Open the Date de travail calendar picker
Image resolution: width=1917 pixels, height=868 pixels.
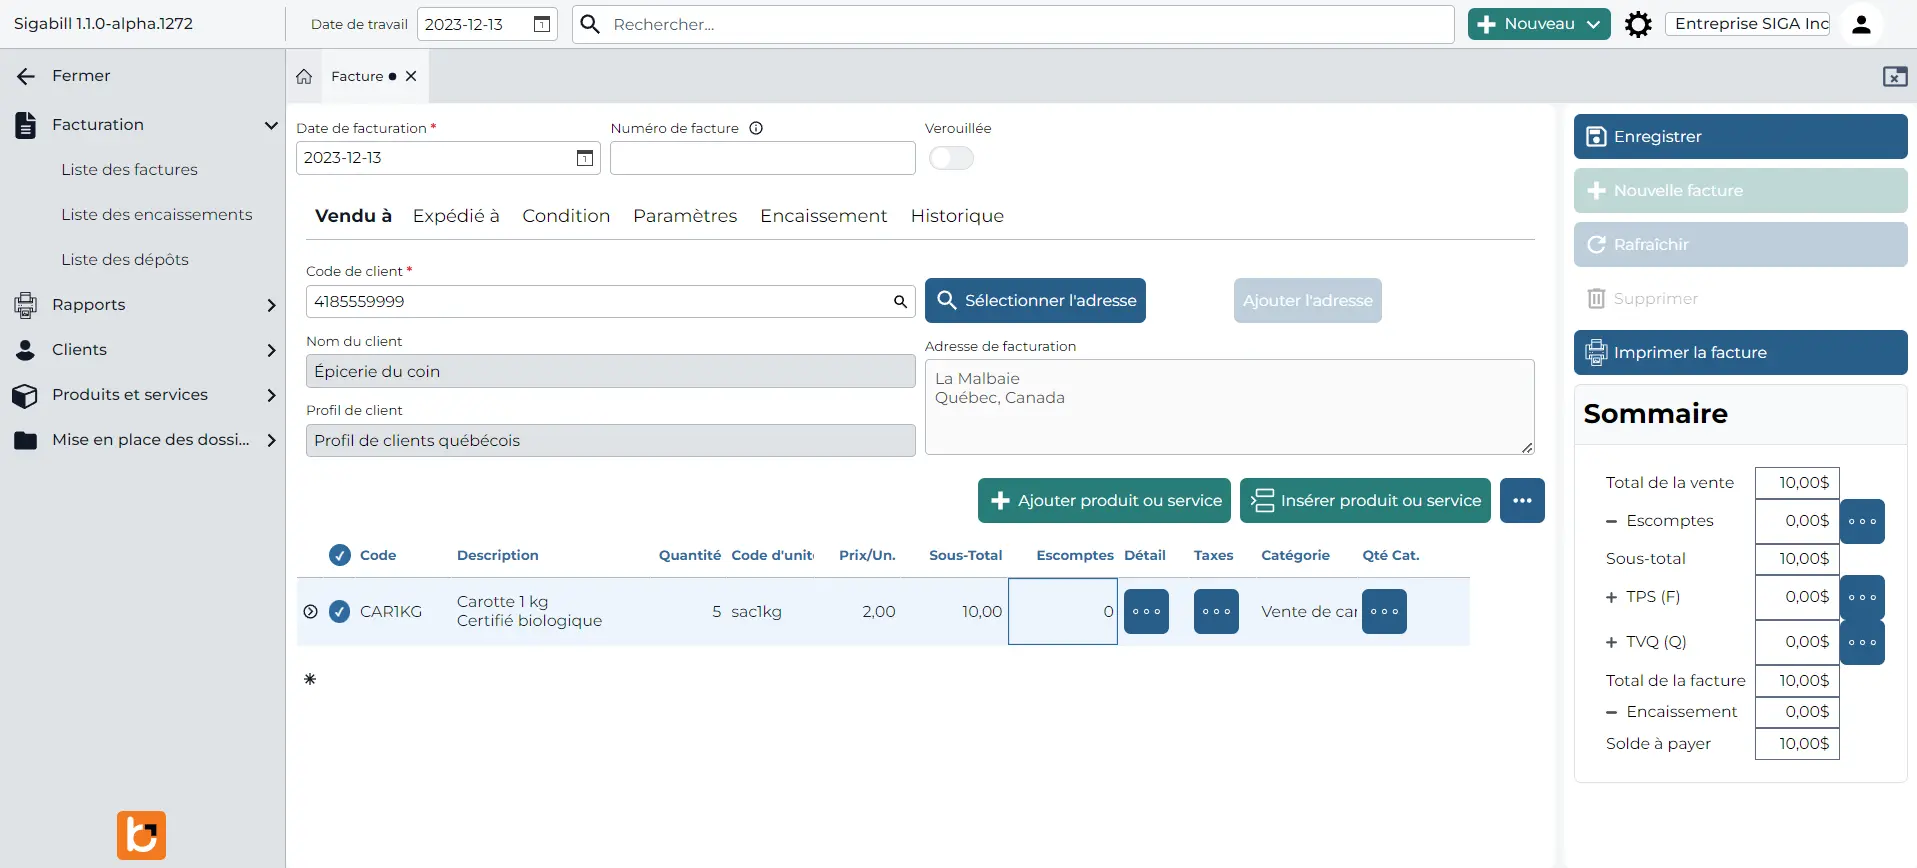[x=542, y=24]
